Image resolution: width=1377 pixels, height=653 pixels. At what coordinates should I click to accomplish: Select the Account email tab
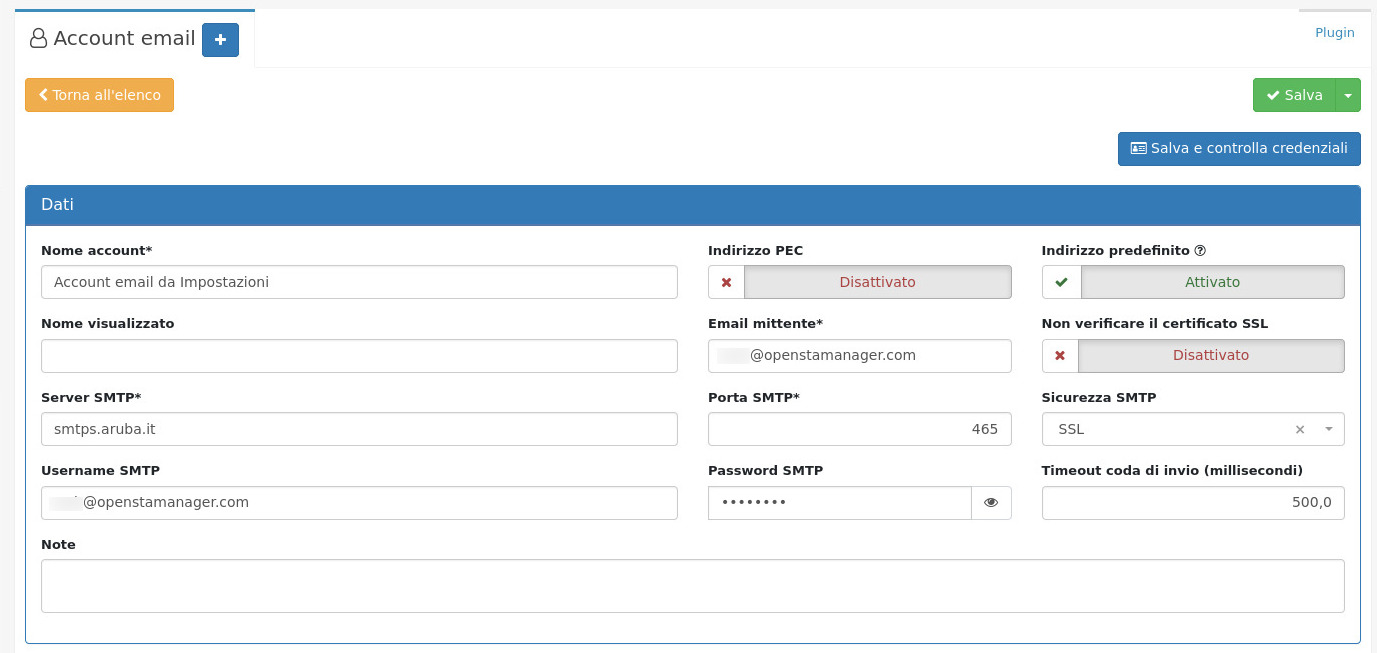click(x=113, y=39)
